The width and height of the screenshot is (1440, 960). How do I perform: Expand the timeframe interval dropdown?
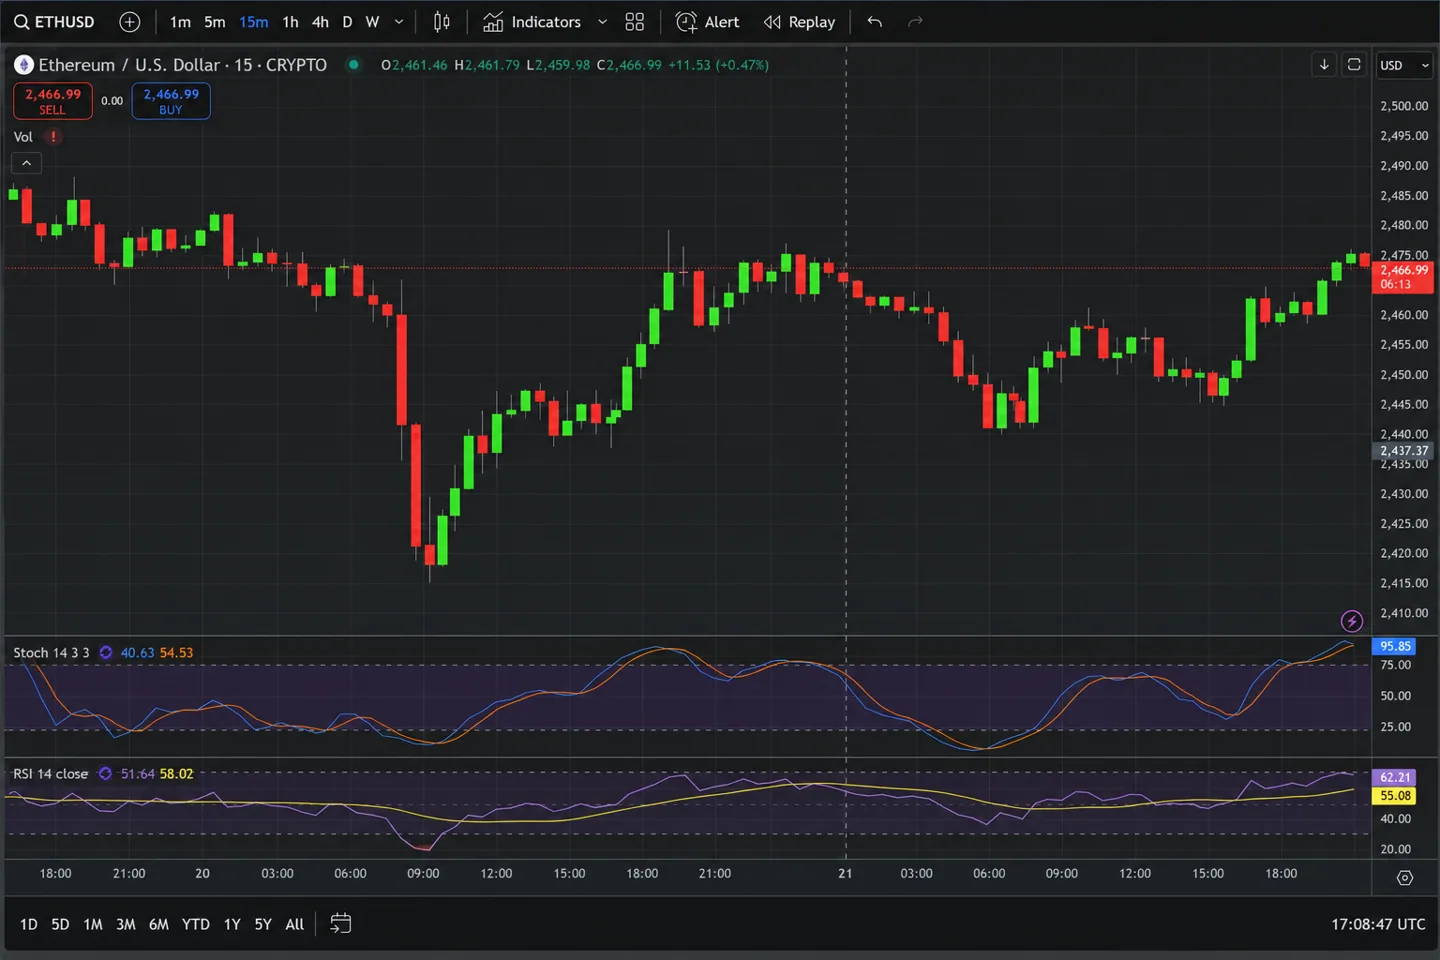pyautogui.click(x=399, y=22)
